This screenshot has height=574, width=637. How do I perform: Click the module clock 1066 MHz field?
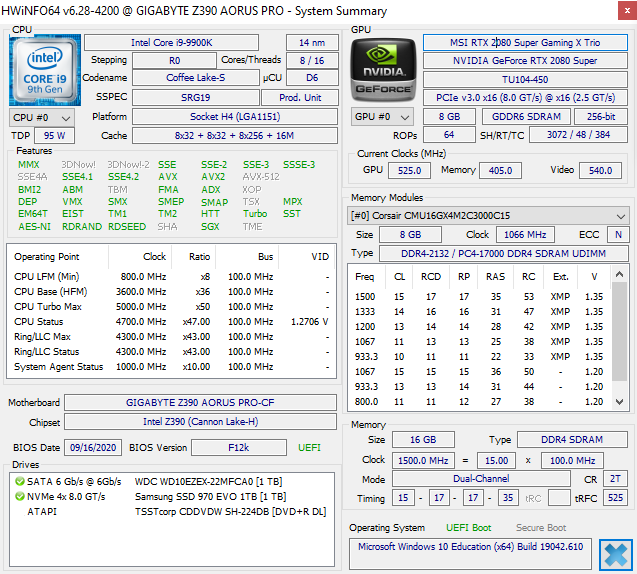click(x=525, y=235)
